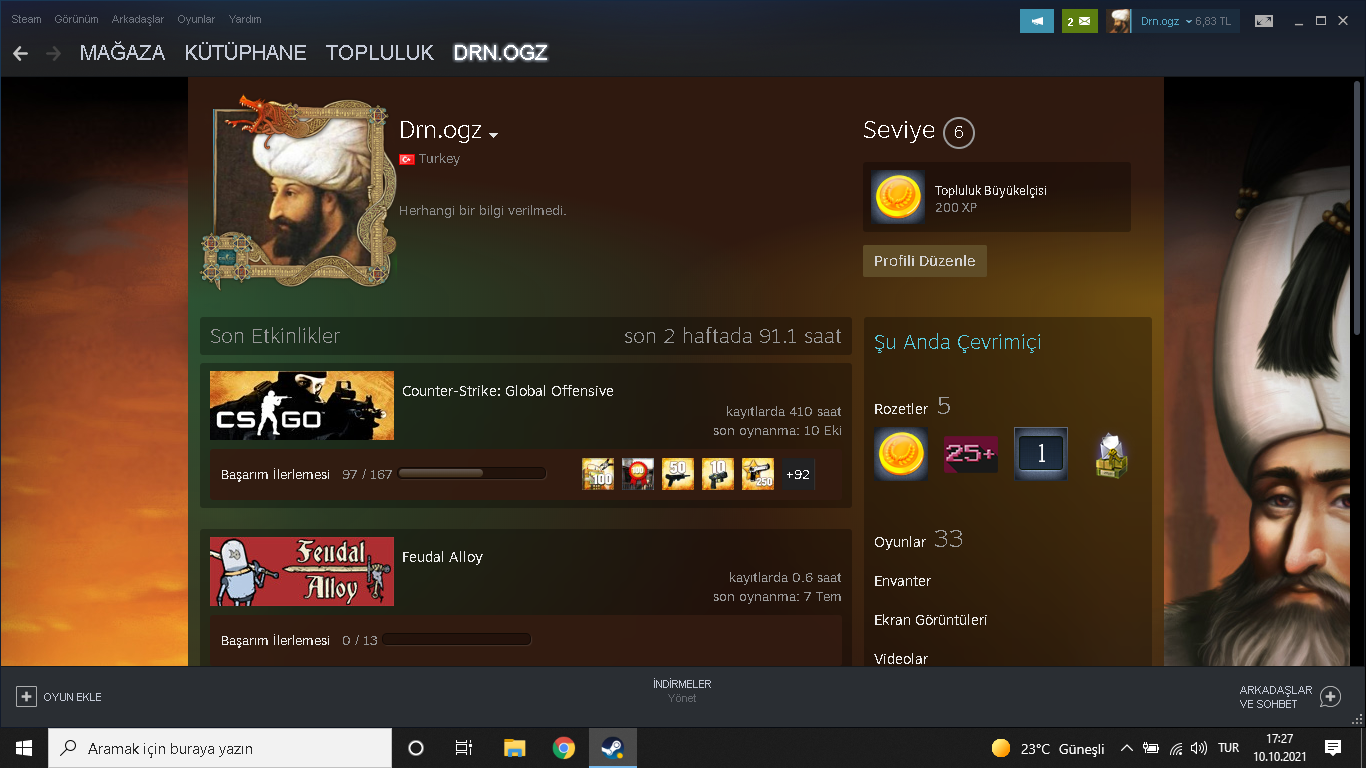Image resolution: width=1366 pixels, height=768 pixels.
Task: Click the small avatar in the title bar
Action: pyautogui.click(x=1119, y=21)
